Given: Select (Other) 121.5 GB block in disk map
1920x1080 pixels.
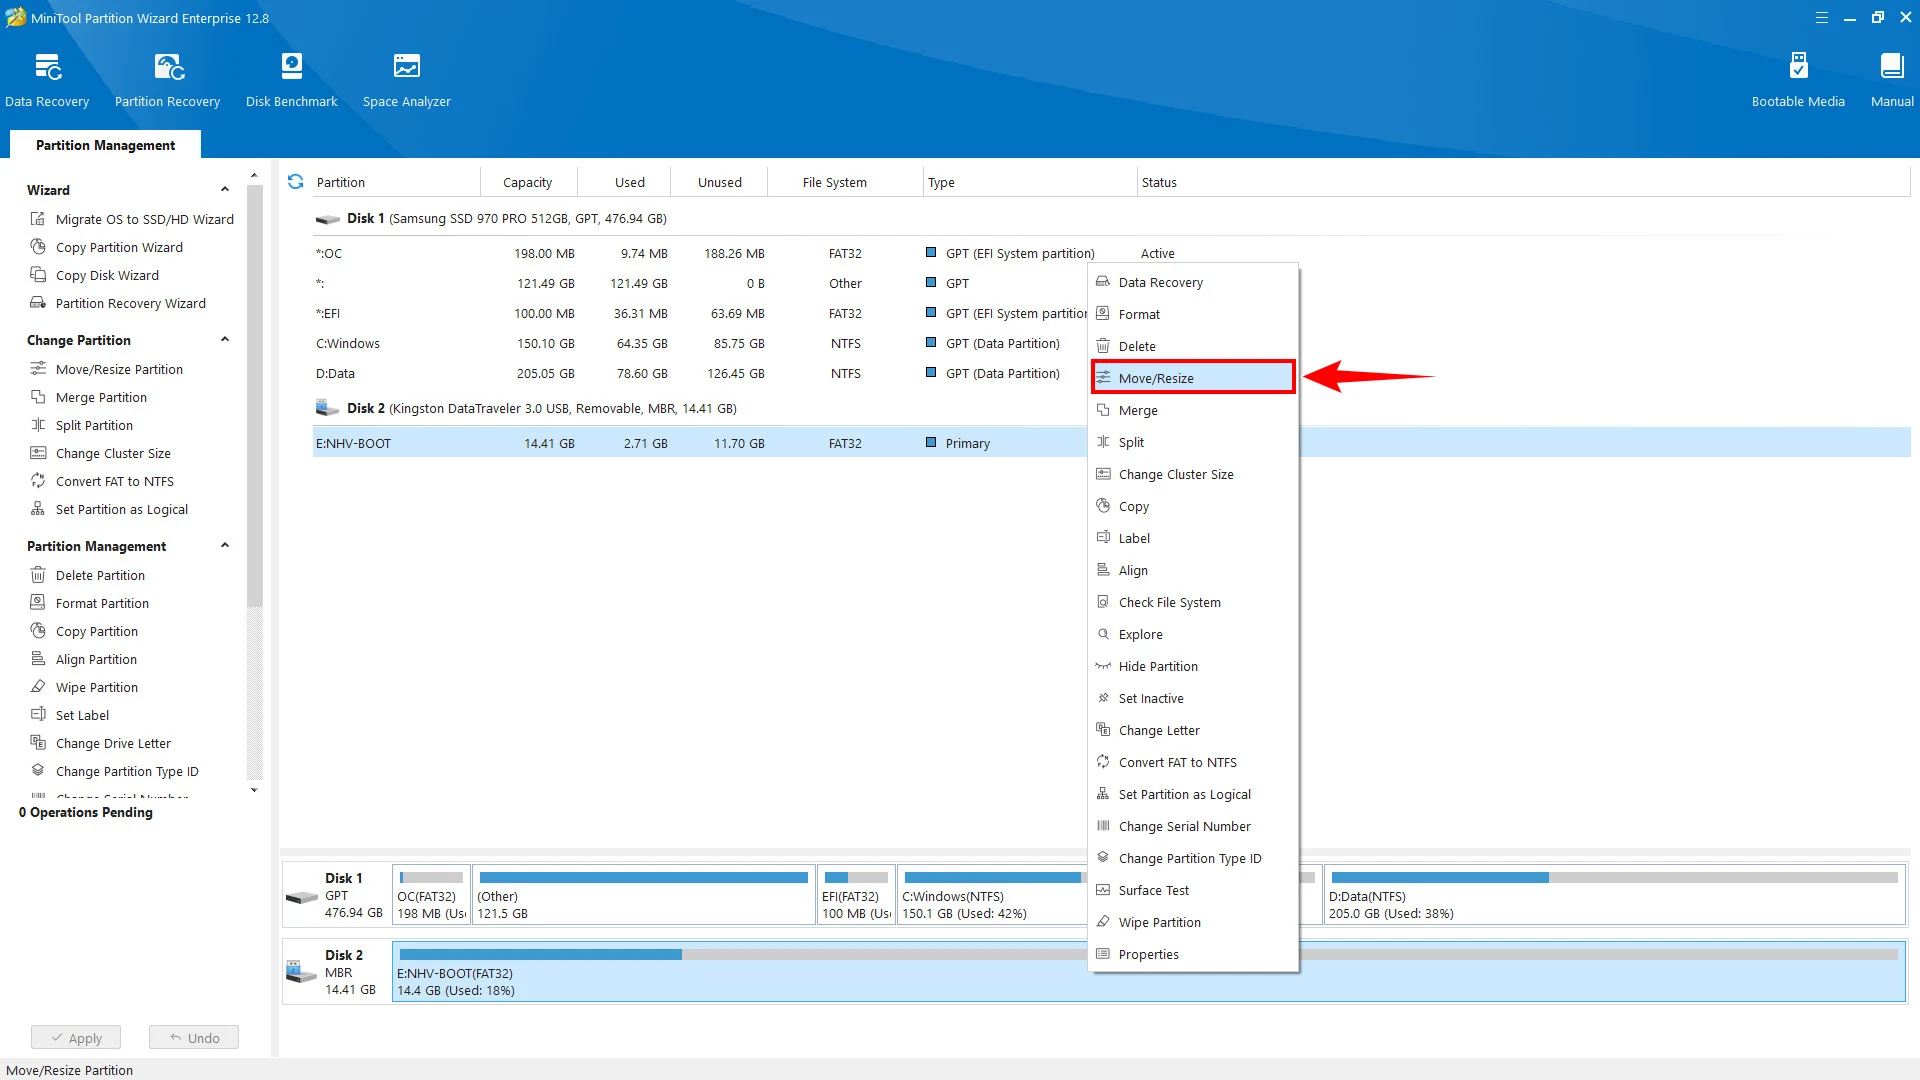Looking at the screenshot, I should pyautogui.click(x=643, y=895).
